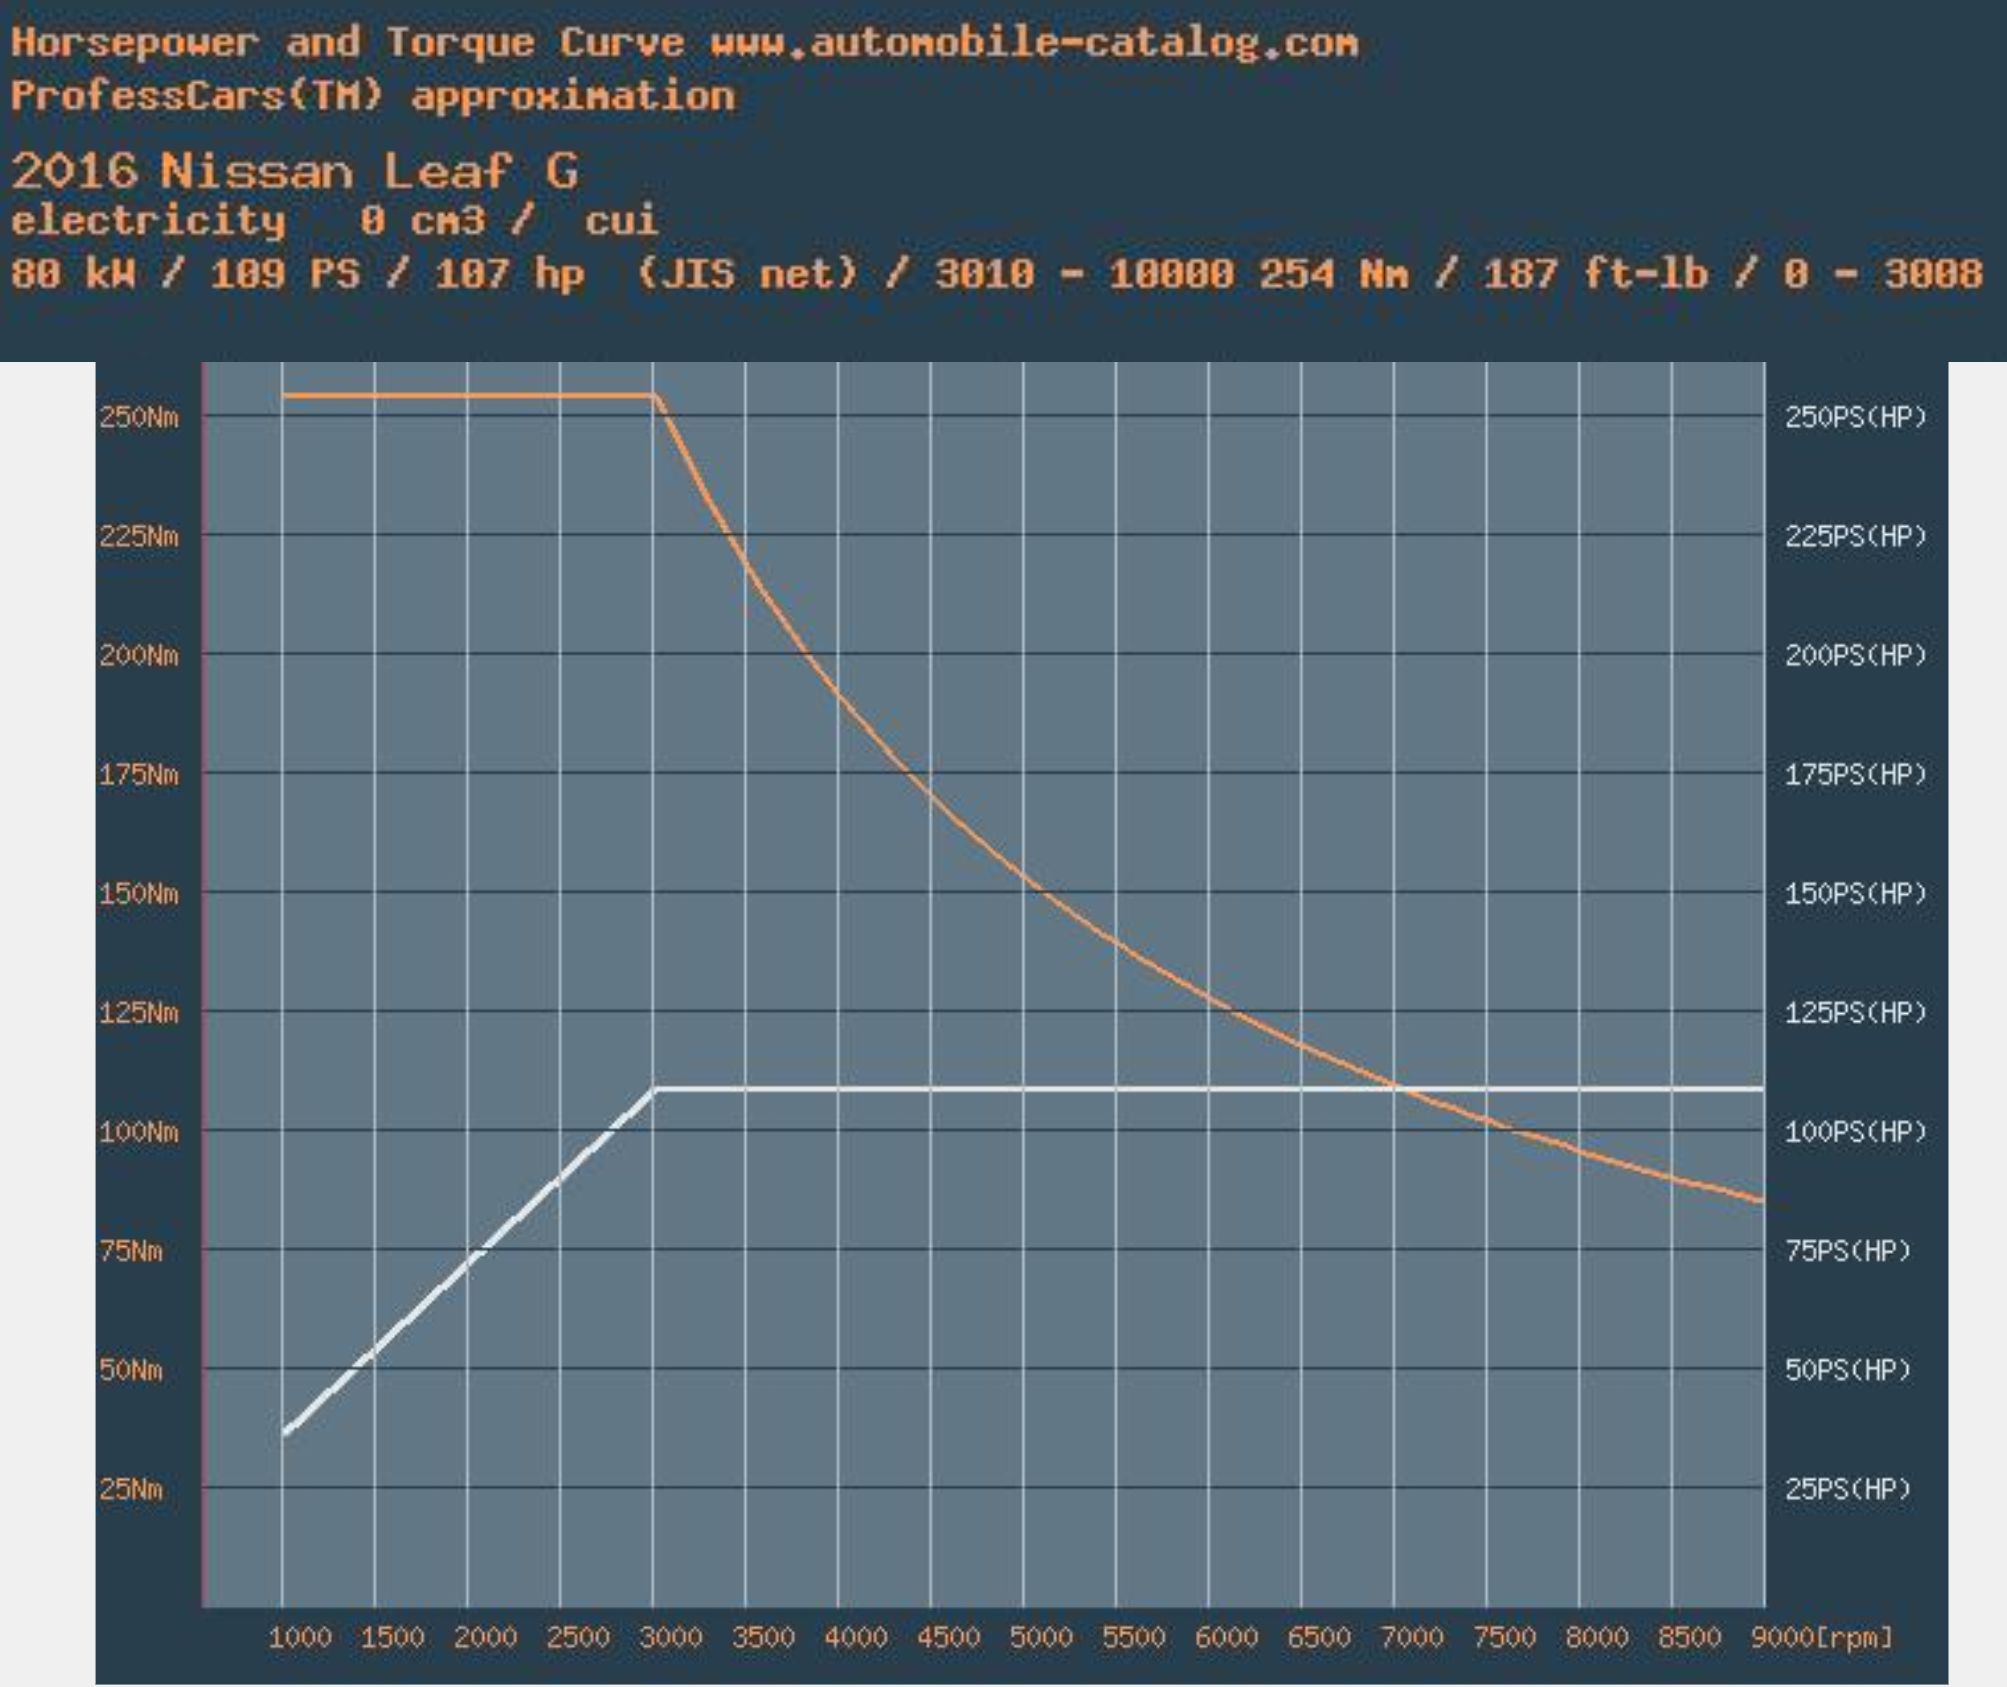The height and width of the screenshot is (1687, 2007).
Task: Click the 250Nm torque axis label
Action: click(x=138, y=417)
